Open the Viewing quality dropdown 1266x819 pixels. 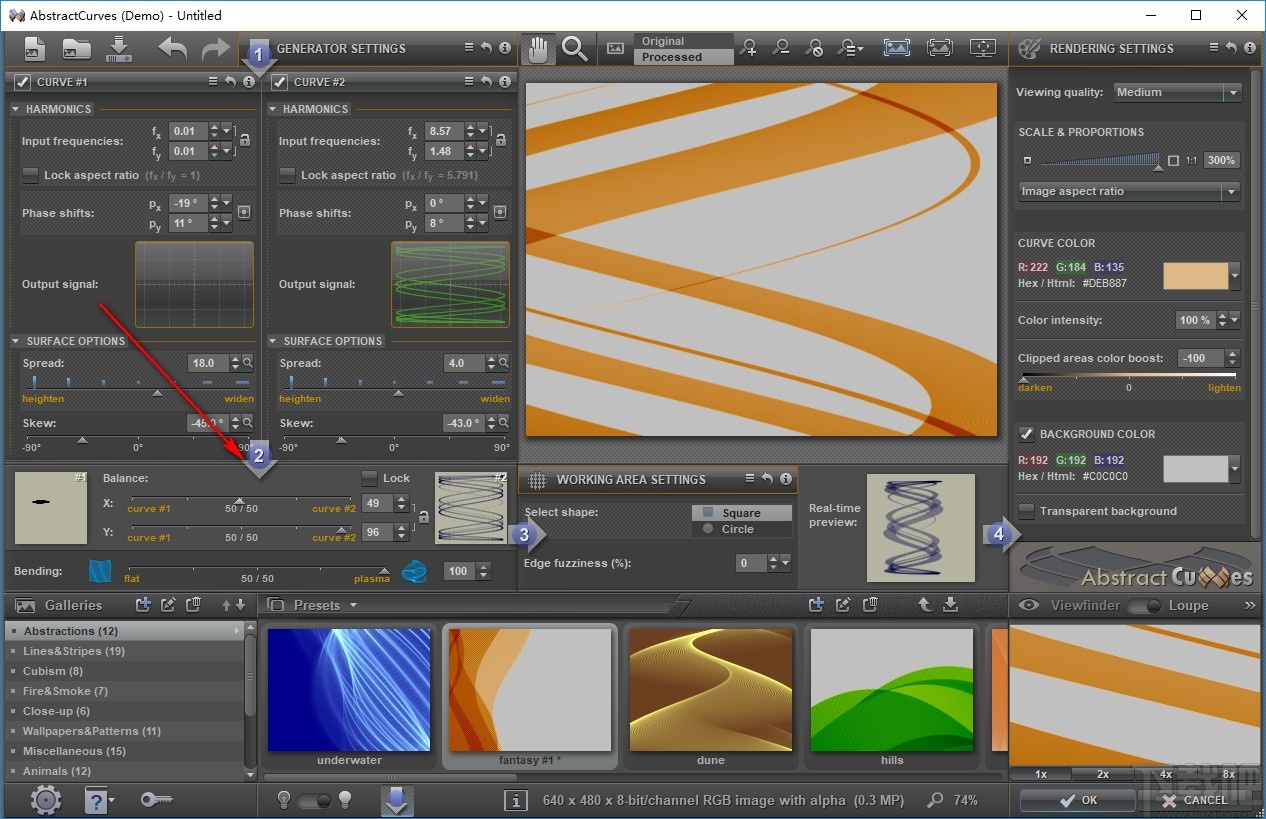click(x=1177, y=92)
